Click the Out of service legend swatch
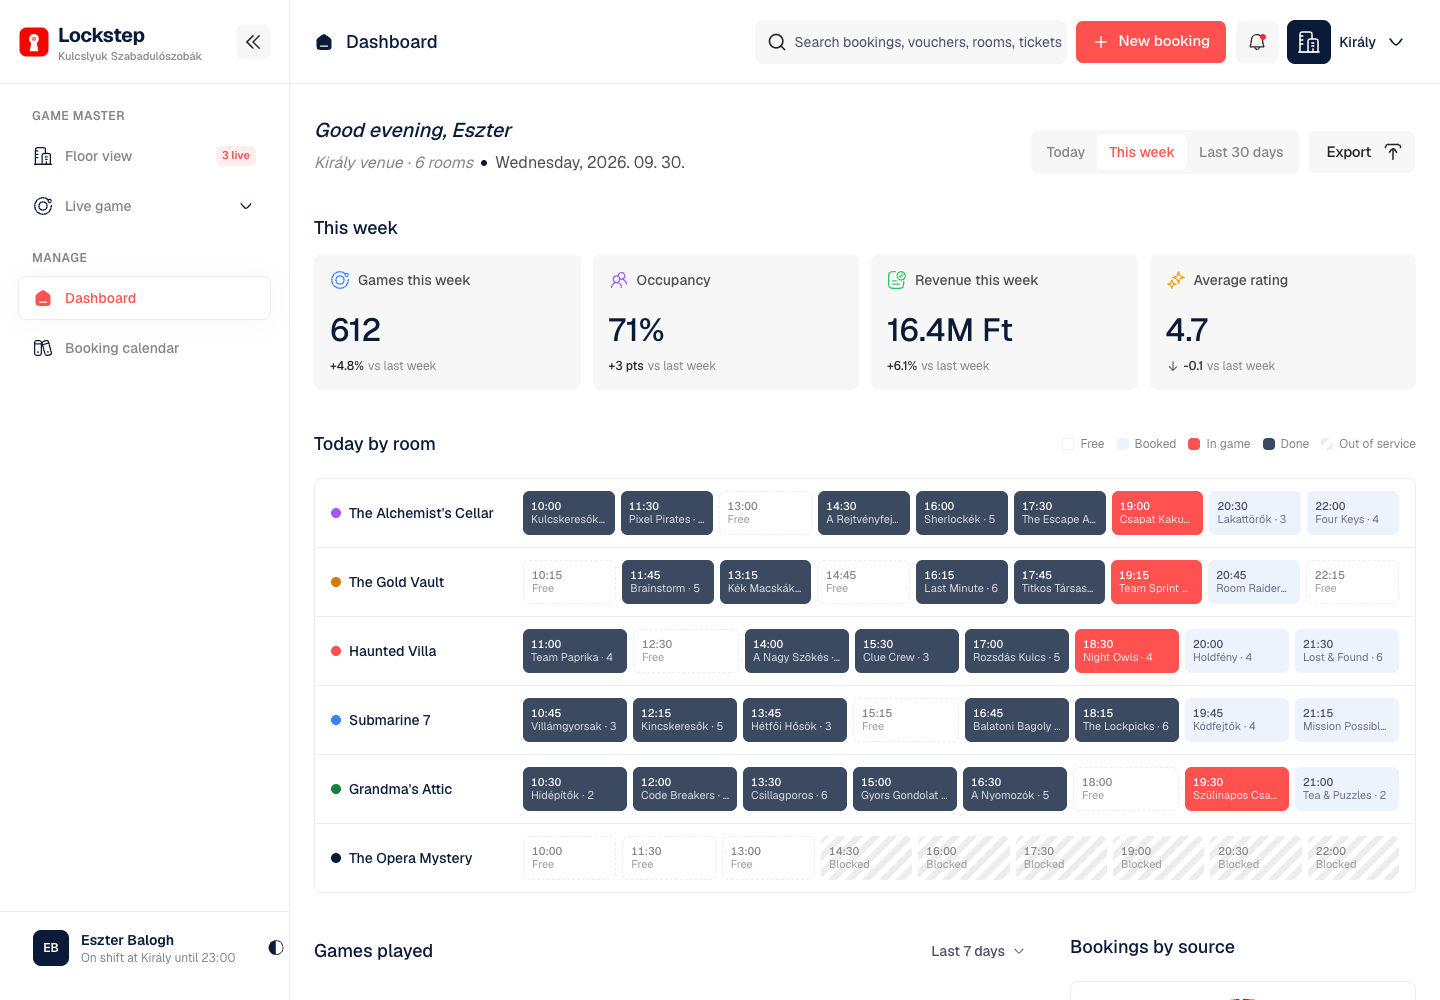The height and width of the screenshot is (1000, 1440). (1327, 444)
